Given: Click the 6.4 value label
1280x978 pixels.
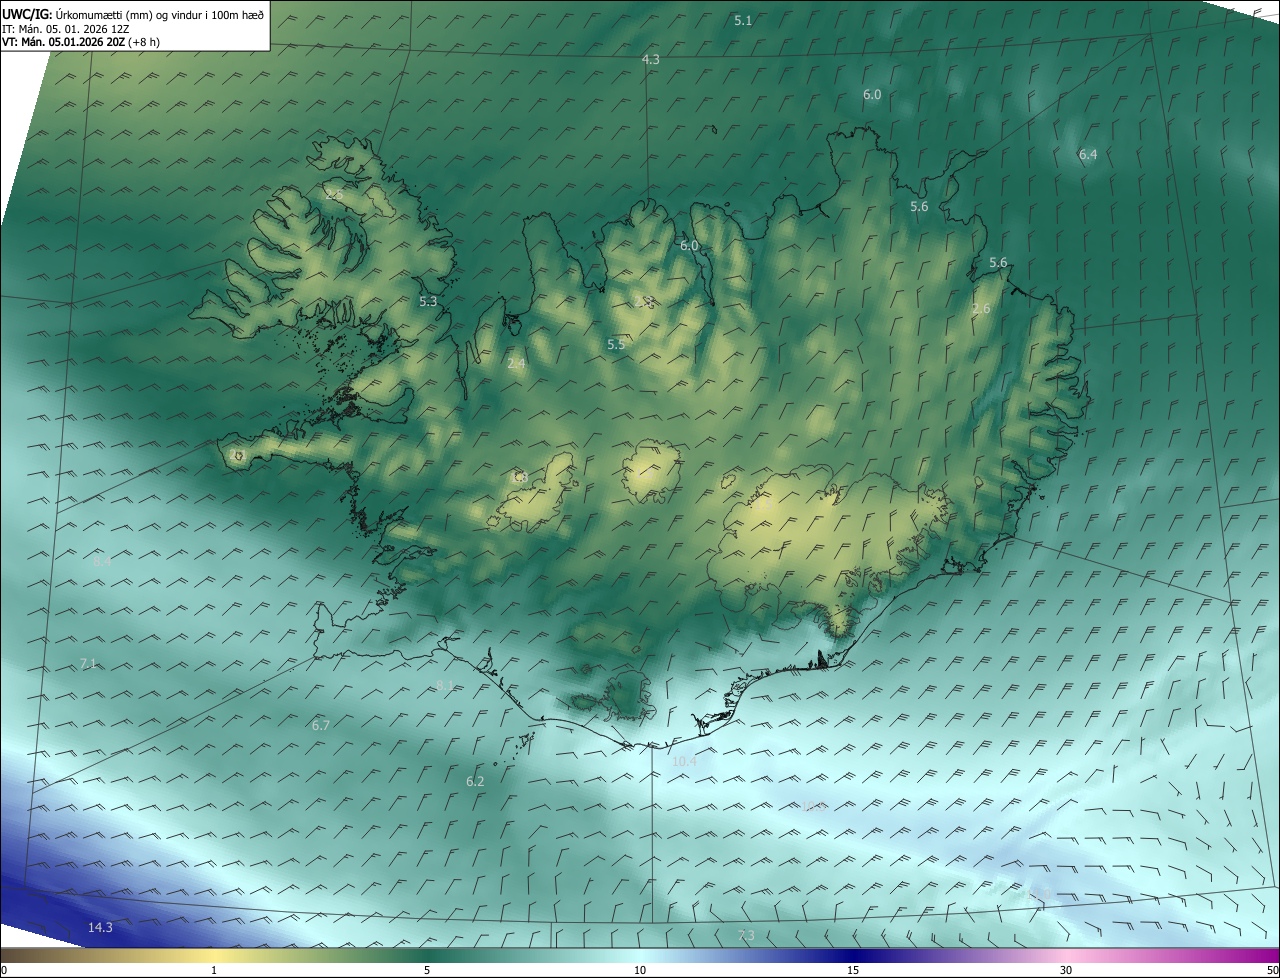Looking at the screenshot, I should tap(1088, 154).
